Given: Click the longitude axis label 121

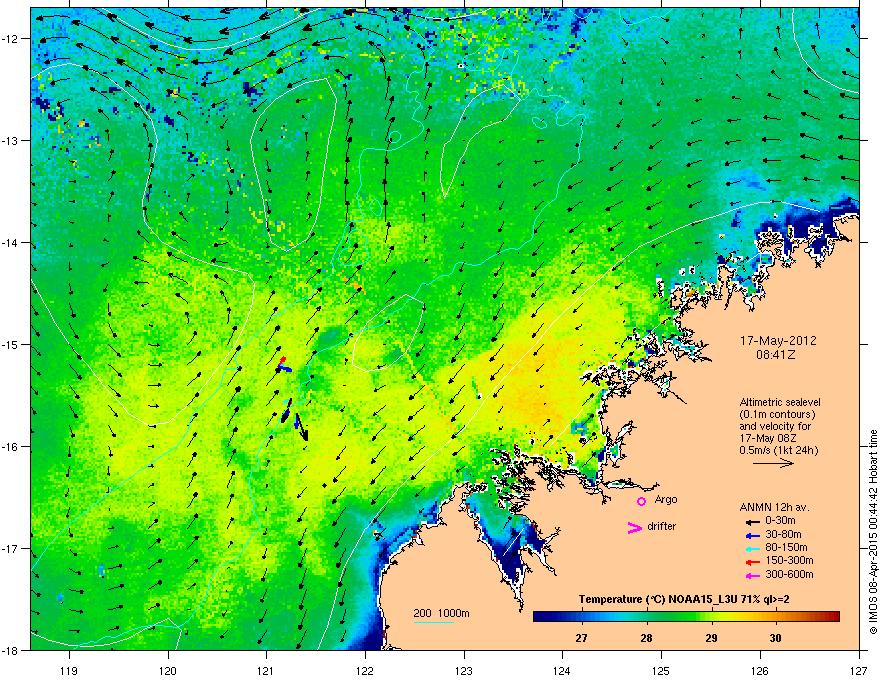Looking at the screenshot, I should [266, 670].
